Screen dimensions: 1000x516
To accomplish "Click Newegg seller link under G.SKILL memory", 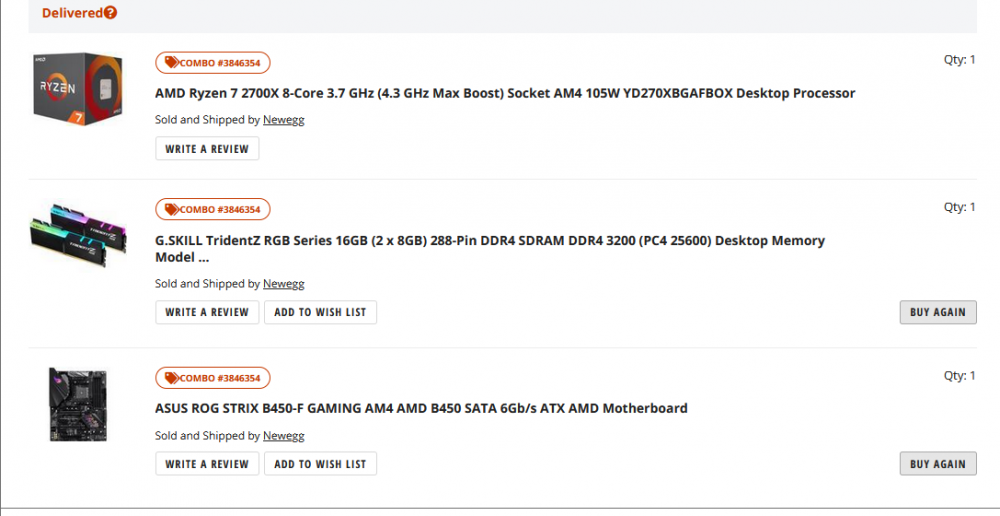I will 283,284.
